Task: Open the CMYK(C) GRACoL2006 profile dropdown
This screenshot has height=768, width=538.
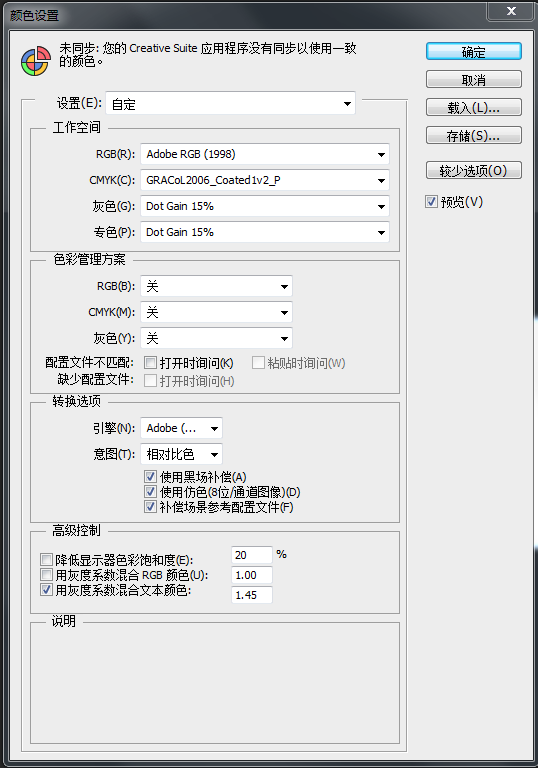Action: (x=265, y=180)
